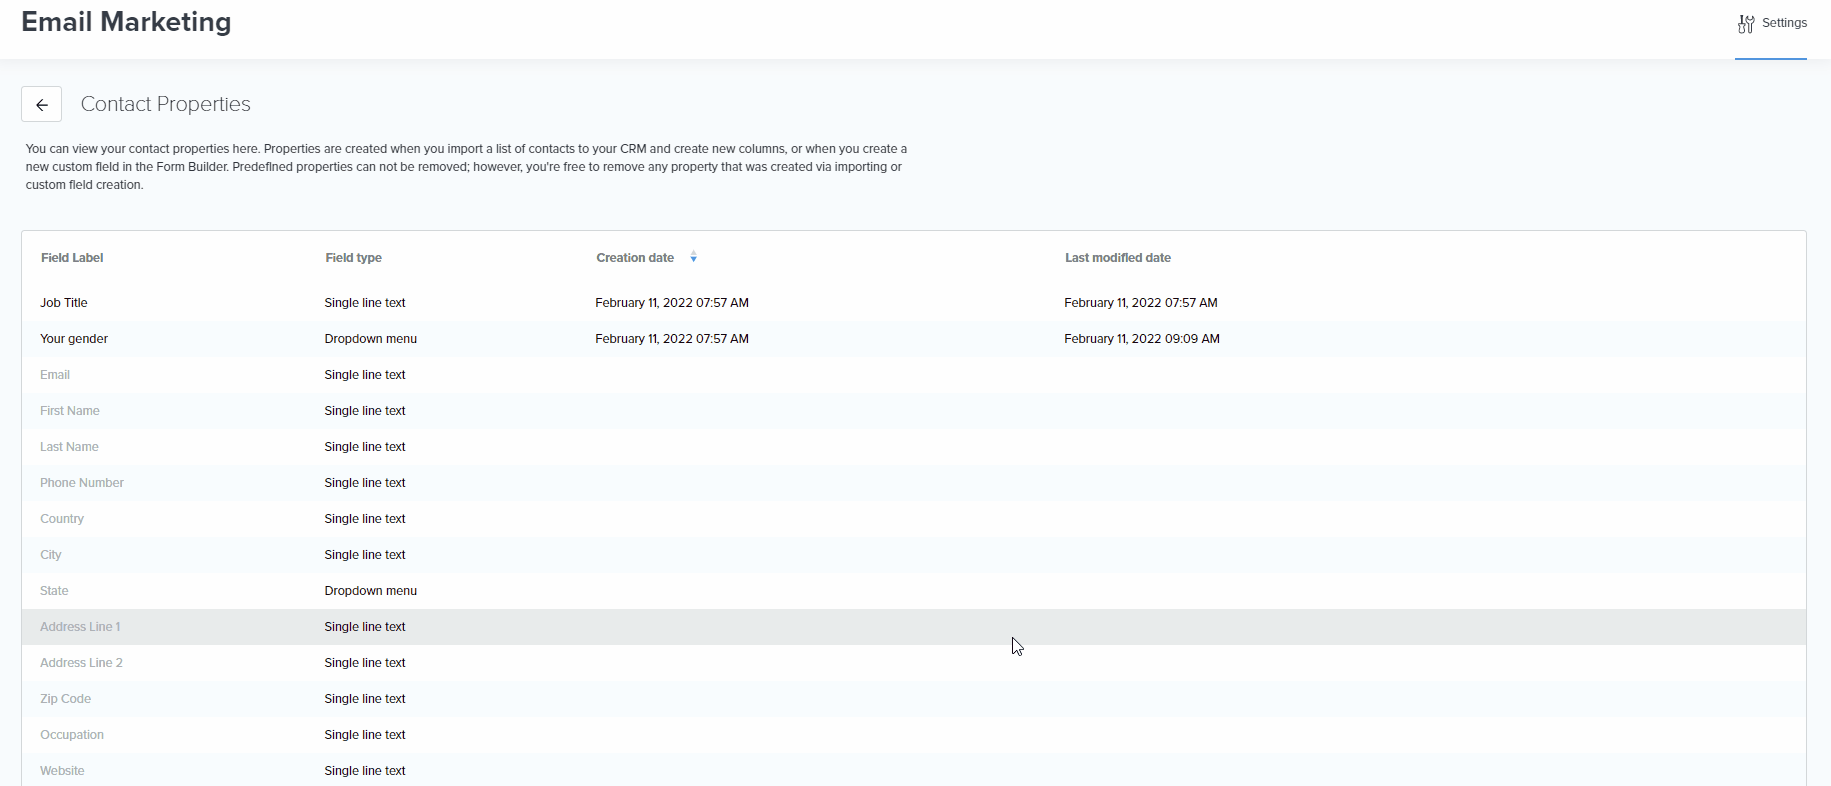Click the Field type column header
This screenshot has height=786, width=1831.
353,258
